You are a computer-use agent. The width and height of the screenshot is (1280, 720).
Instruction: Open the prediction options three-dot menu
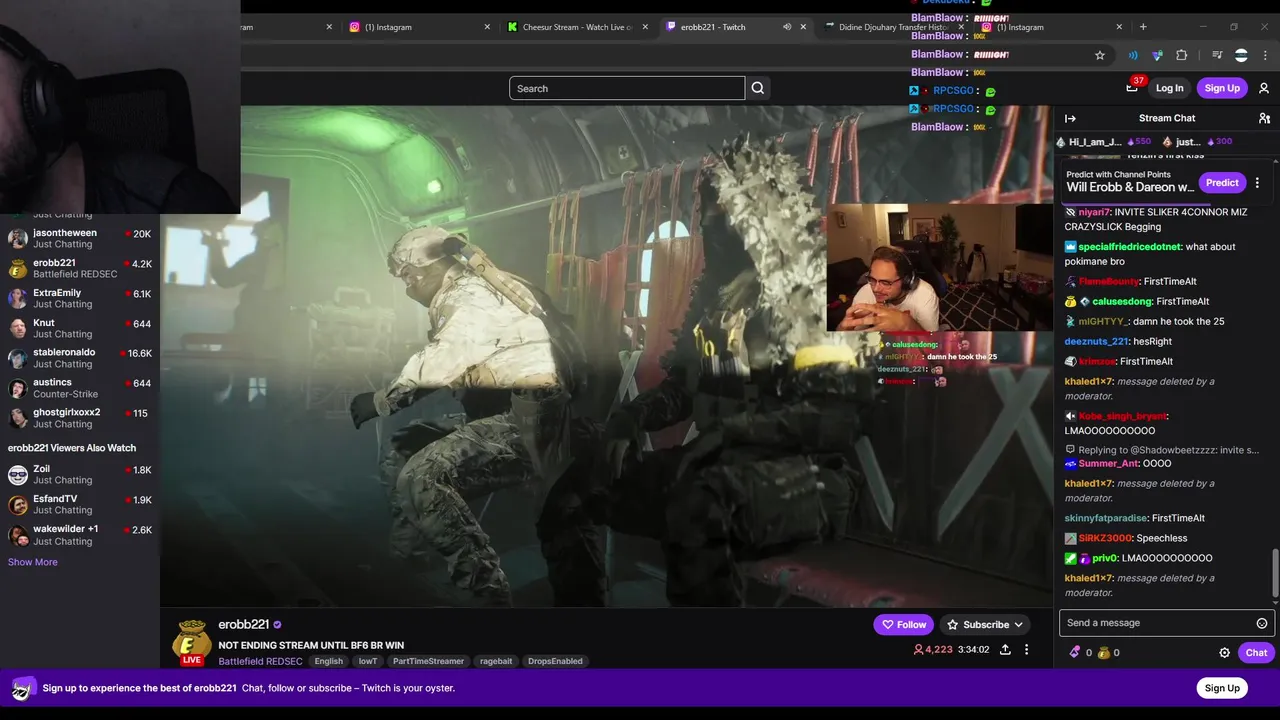[1257, 183]
